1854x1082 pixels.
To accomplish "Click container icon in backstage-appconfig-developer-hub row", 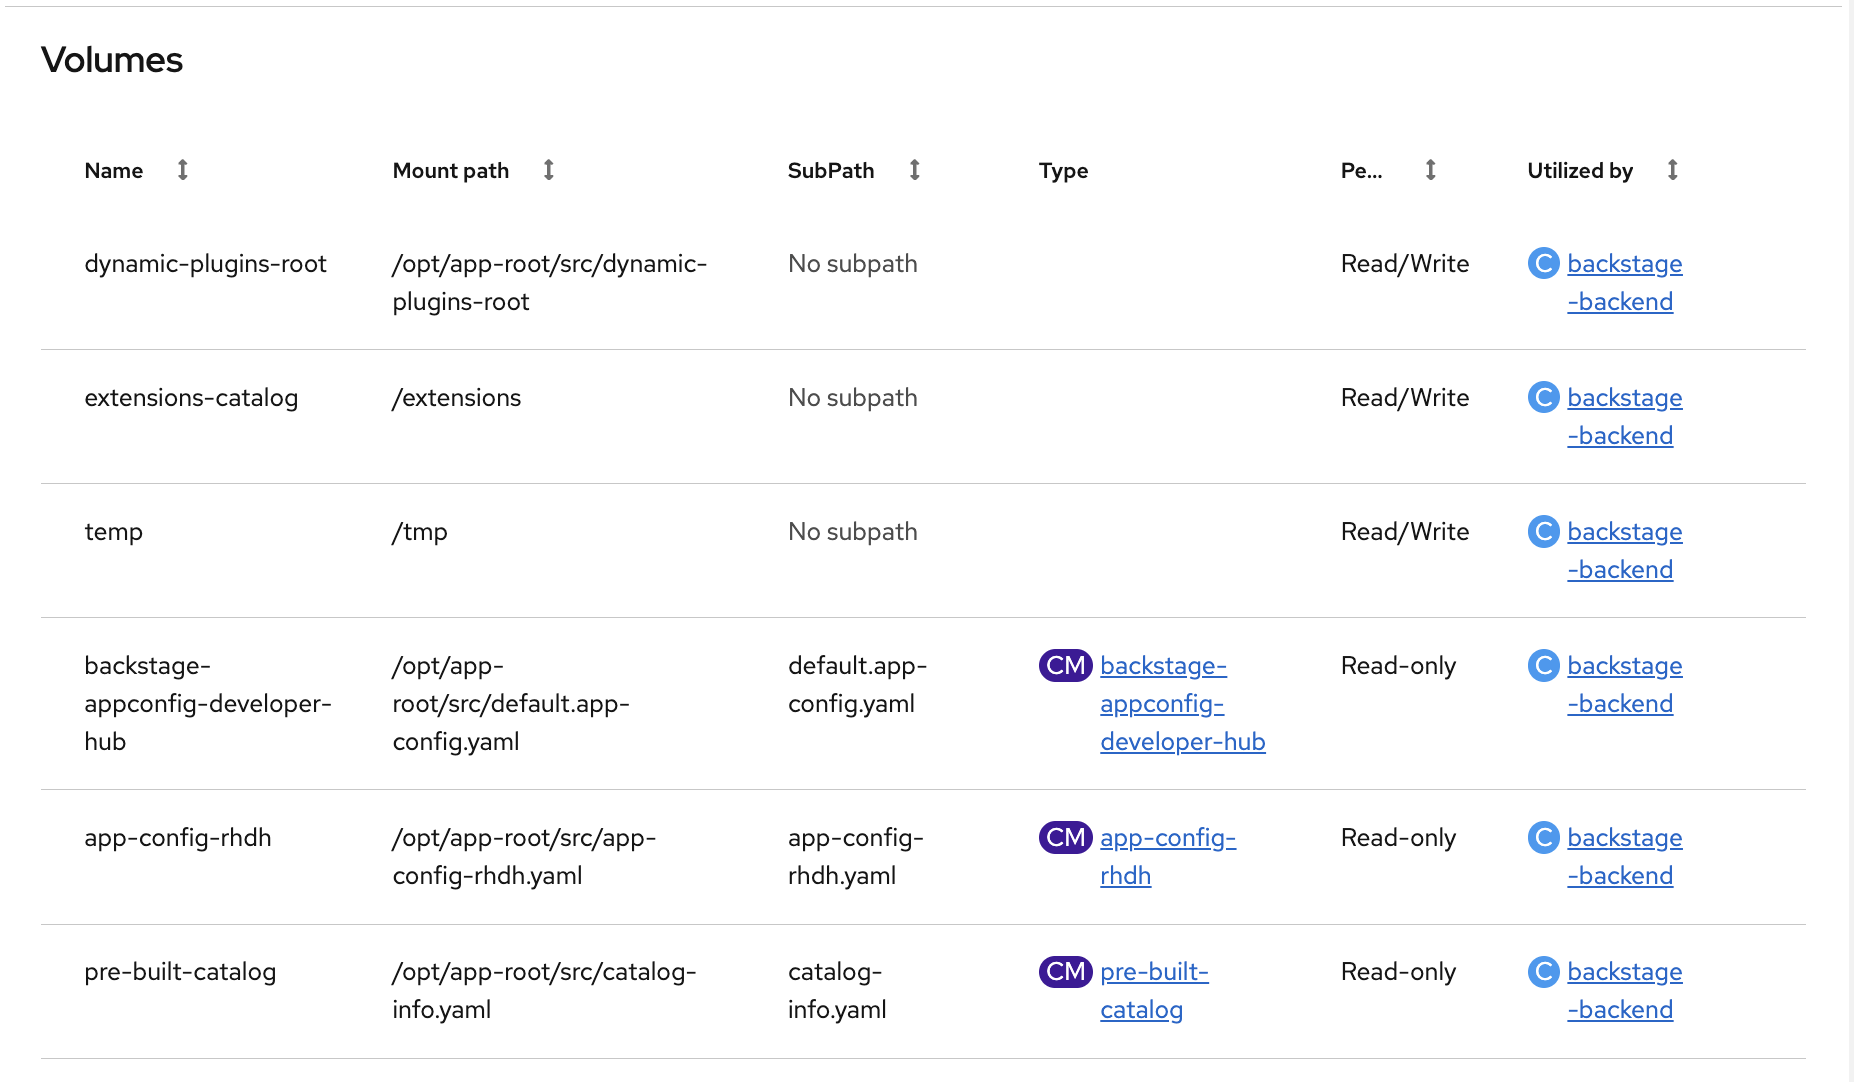I will click(x=1543, y=665).
